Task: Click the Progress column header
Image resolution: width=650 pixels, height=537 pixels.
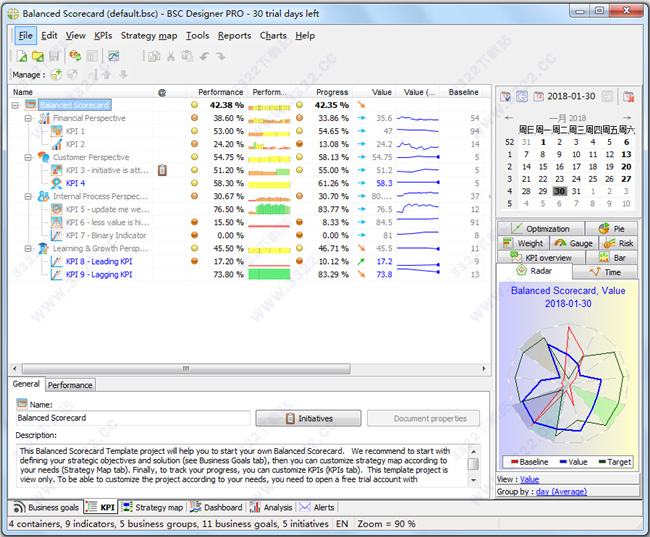Action: point(332,92)
